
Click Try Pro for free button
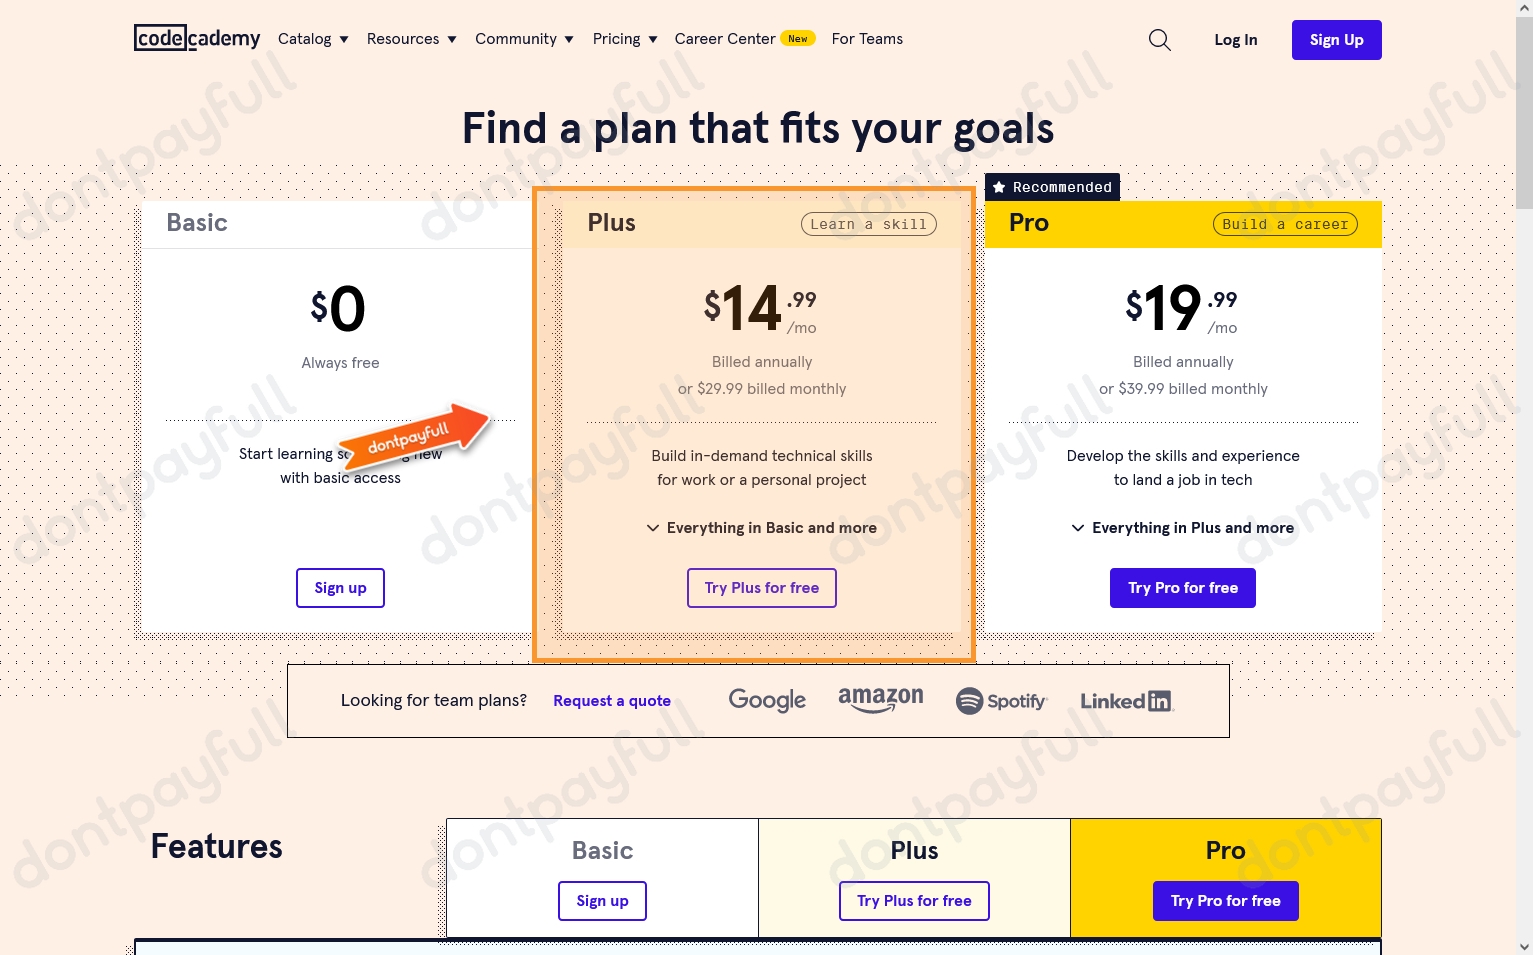1182,588
